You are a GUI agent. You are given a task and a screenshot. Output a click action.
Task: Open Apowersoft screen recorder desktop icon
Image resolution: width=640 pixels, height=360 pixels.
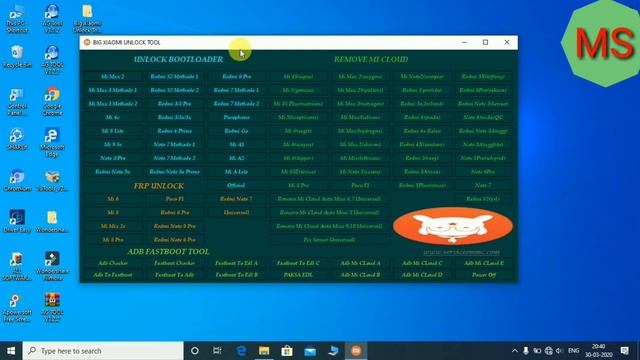(x=17, y=308)
